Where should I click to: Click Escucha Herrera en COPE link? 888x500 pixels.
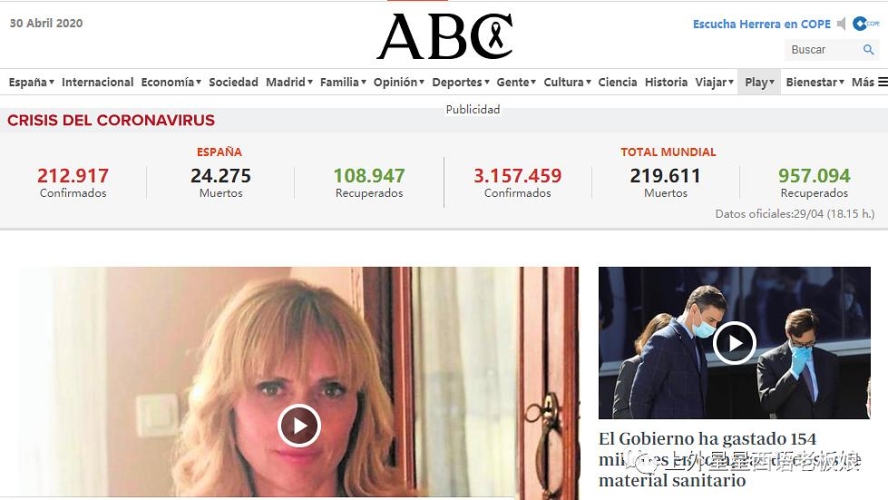(x=762, y=24)
